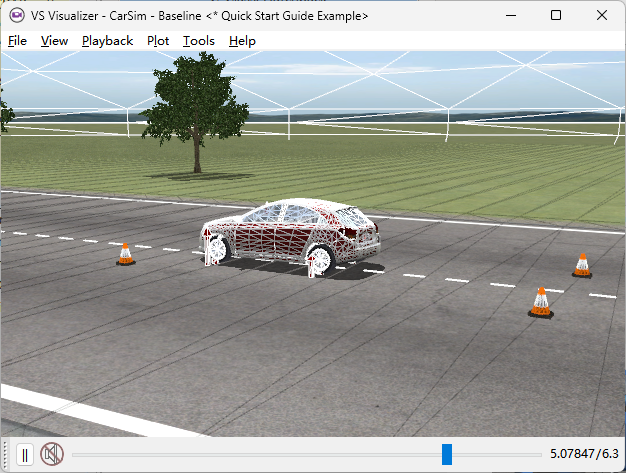This screenshot has height=473, width=626.
Task: Open the File menu
Action: (x=17, y=41)
